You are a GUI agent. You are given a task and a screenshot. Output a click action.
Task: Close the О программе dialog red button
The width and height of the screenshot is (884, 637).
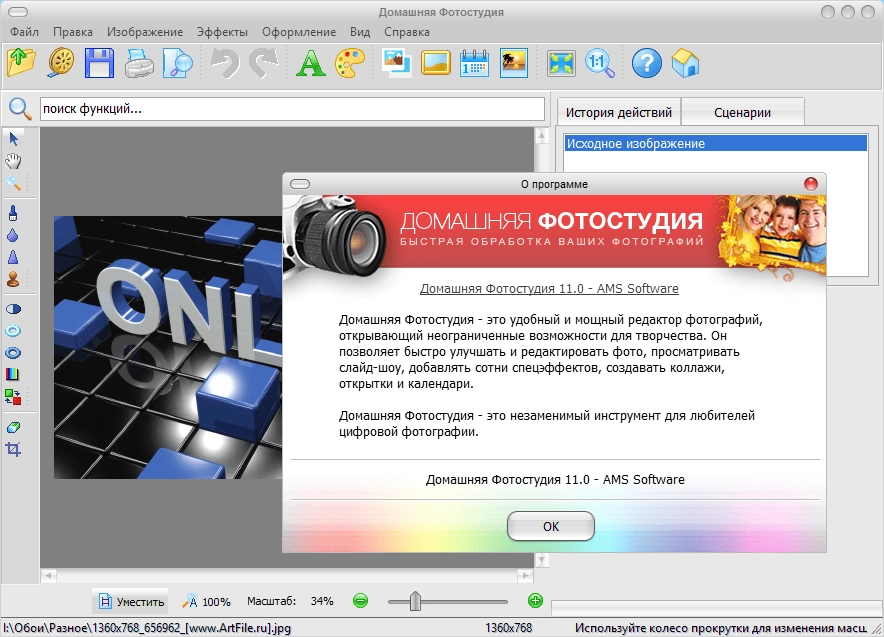tap(811, 184)
